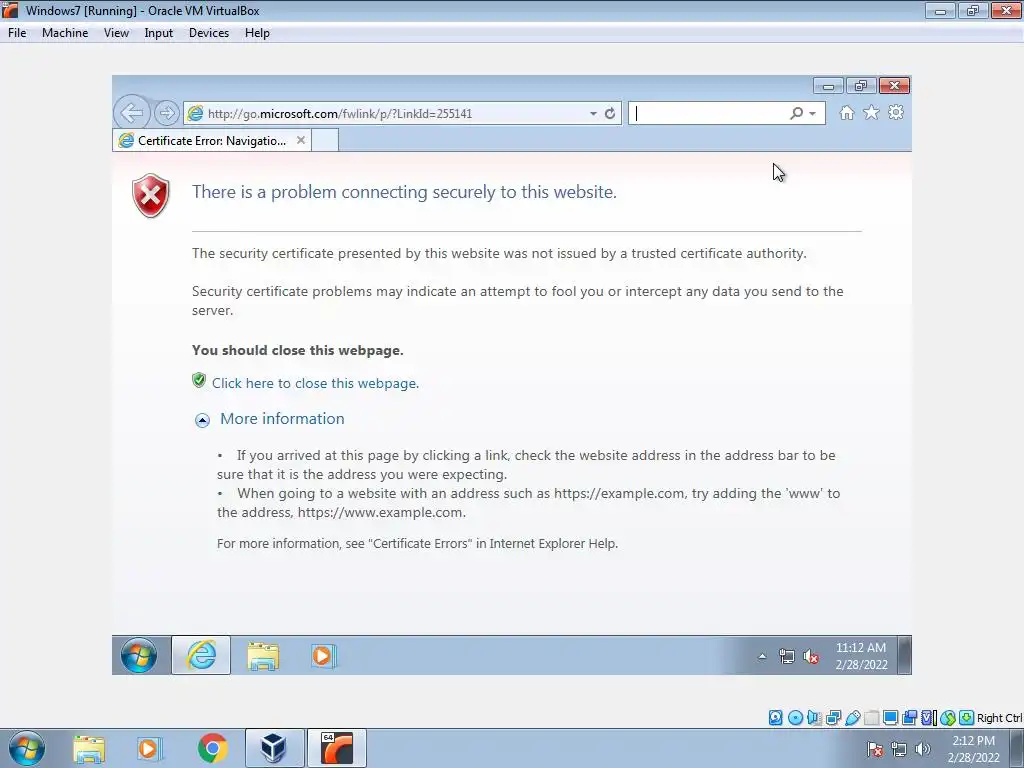Refresh the page using the address bar reload icon
The height and width of the screenshot is (768, 1024).
tap(610, 113)
